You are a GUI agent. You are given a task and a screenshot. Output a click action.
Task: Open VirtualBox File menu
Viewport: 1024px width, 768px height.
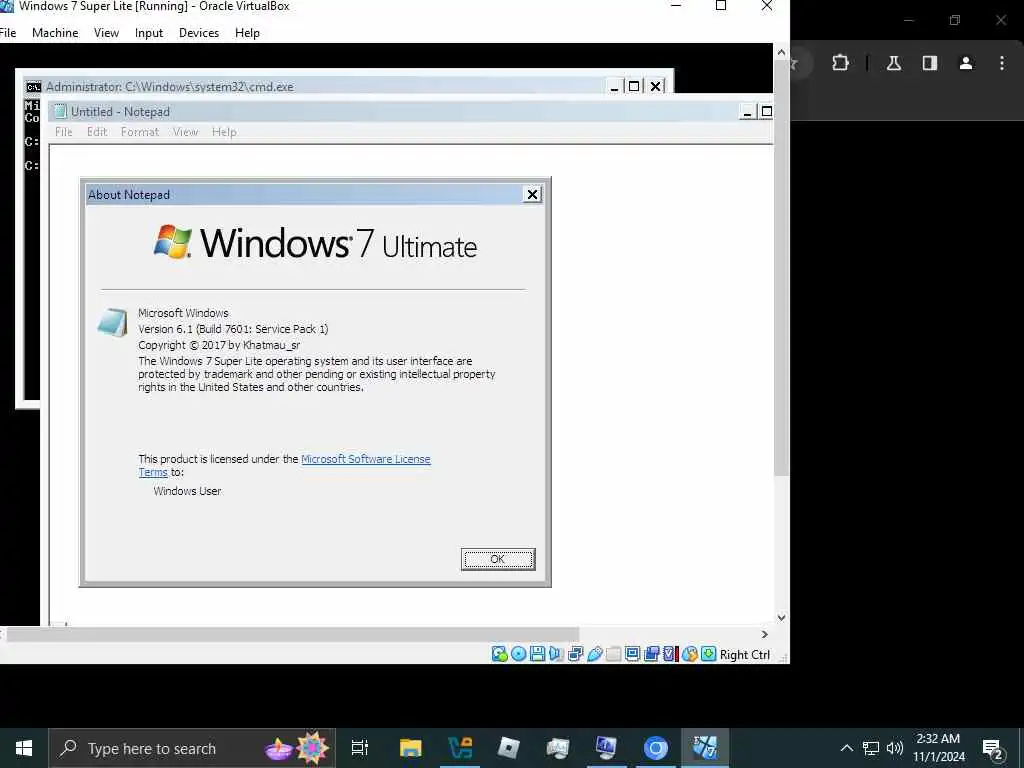coord(8,33)
